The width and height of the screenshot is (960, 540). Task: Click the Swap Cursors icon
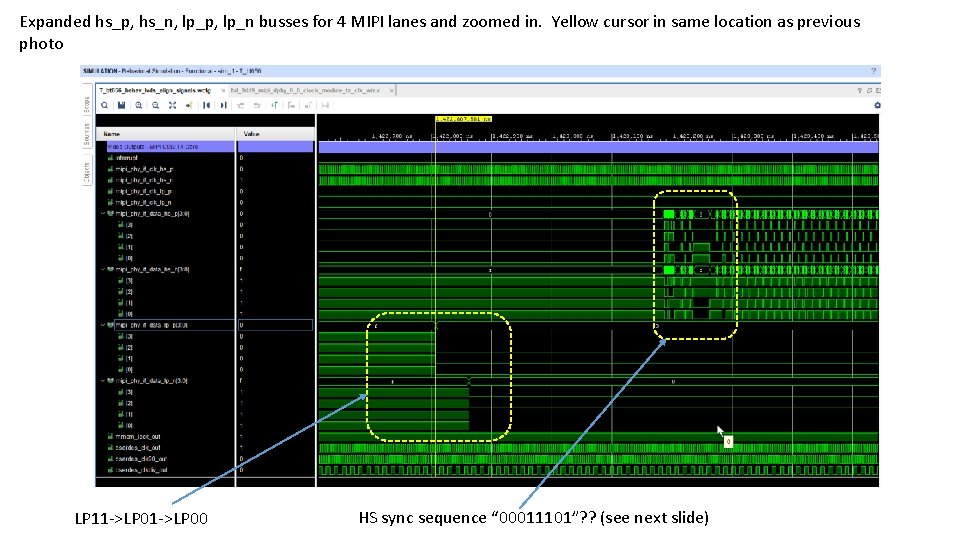pos(325,105)
